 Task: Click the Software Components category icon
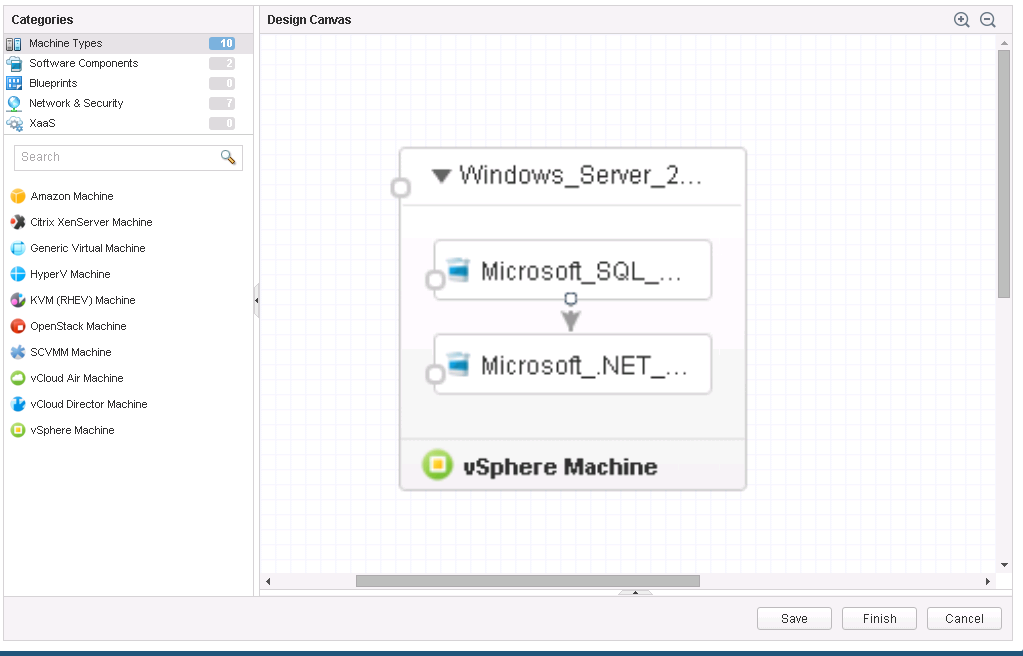coord(14,63)
